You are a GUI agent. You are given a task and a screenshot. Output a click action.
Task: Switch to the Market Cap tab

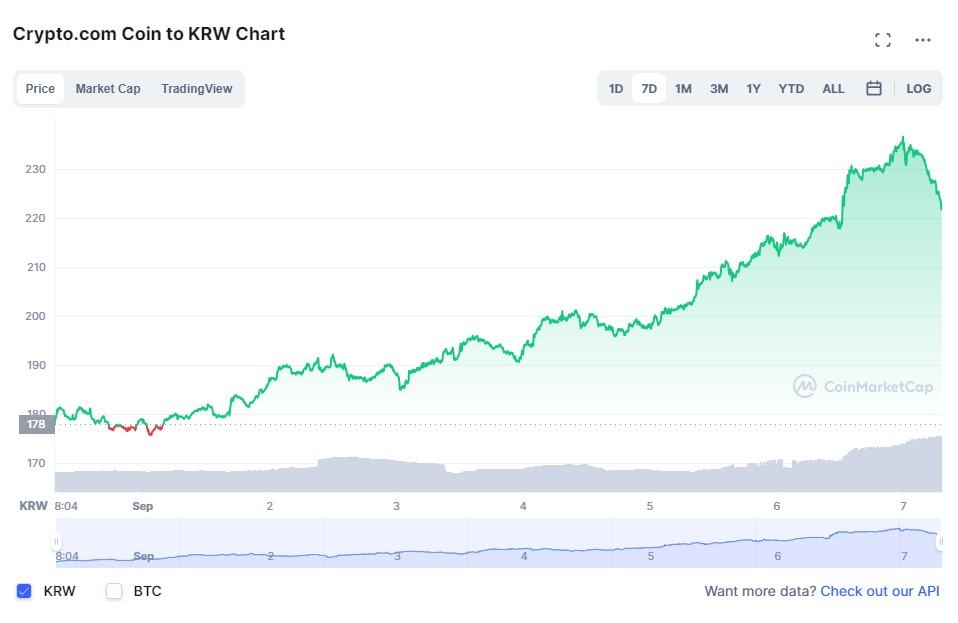click(108, 89)
